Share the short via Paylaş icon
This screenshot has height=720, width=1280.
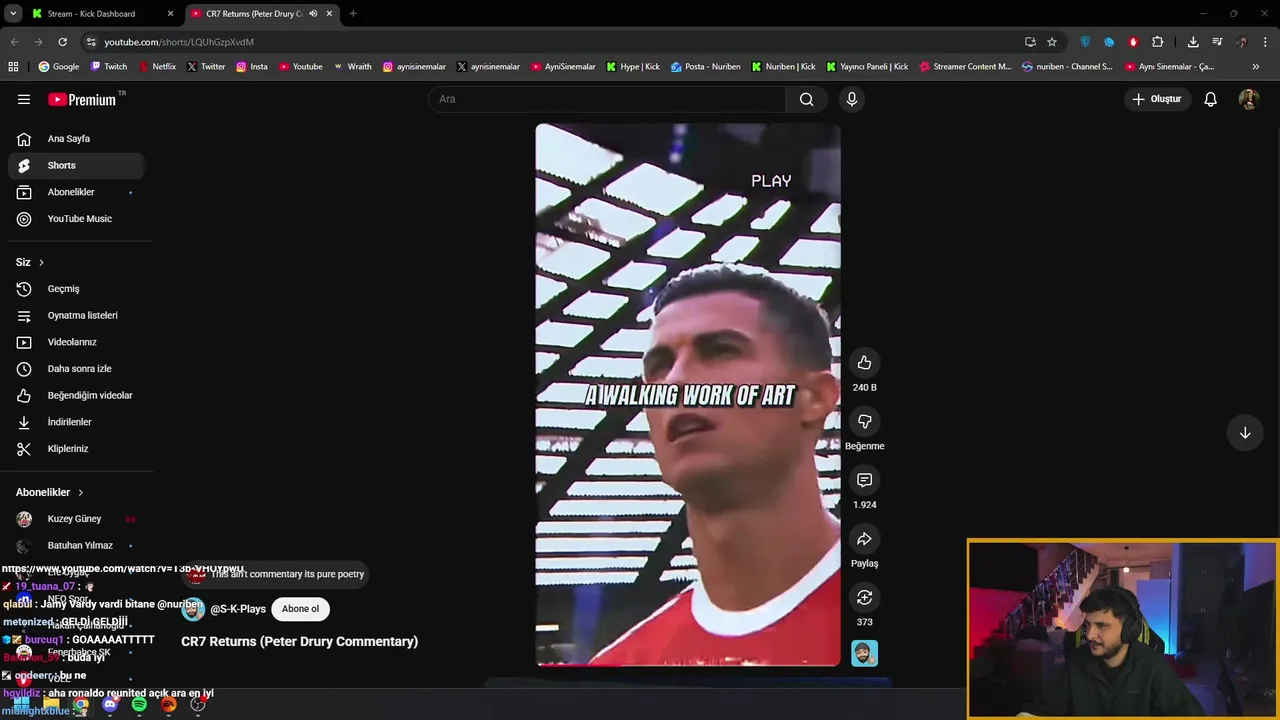coord(864,539)
